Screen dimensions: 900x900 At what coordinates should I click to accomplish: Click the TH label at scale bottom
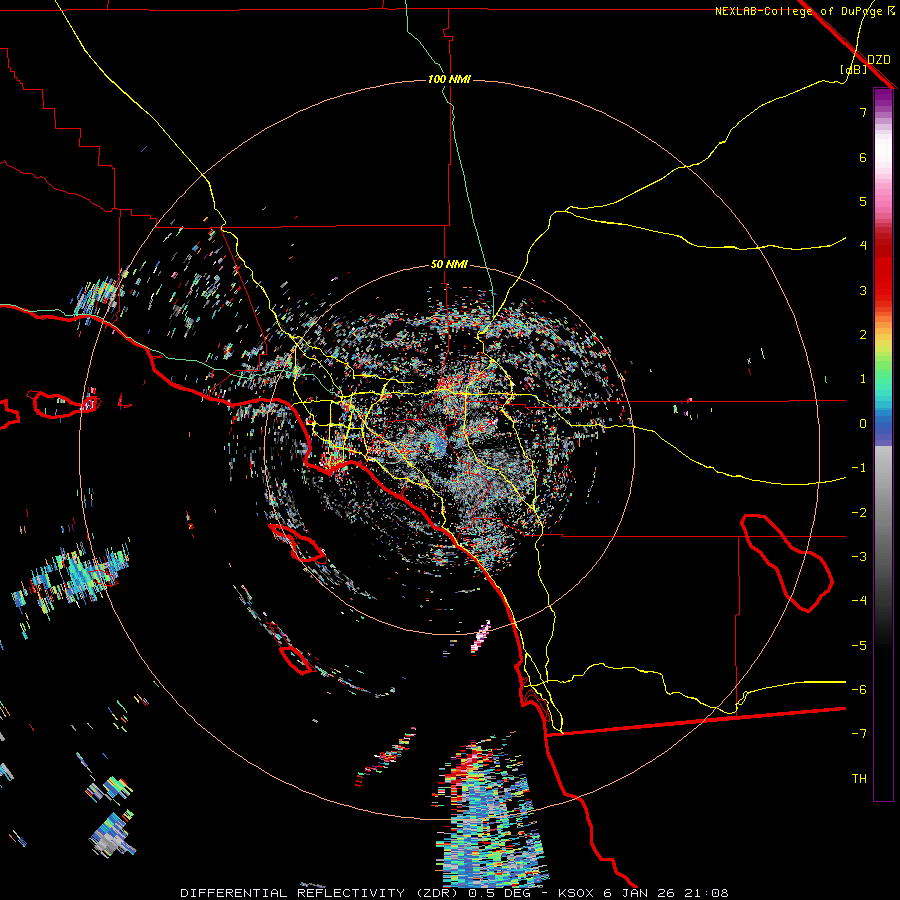(x=859, y=779)
